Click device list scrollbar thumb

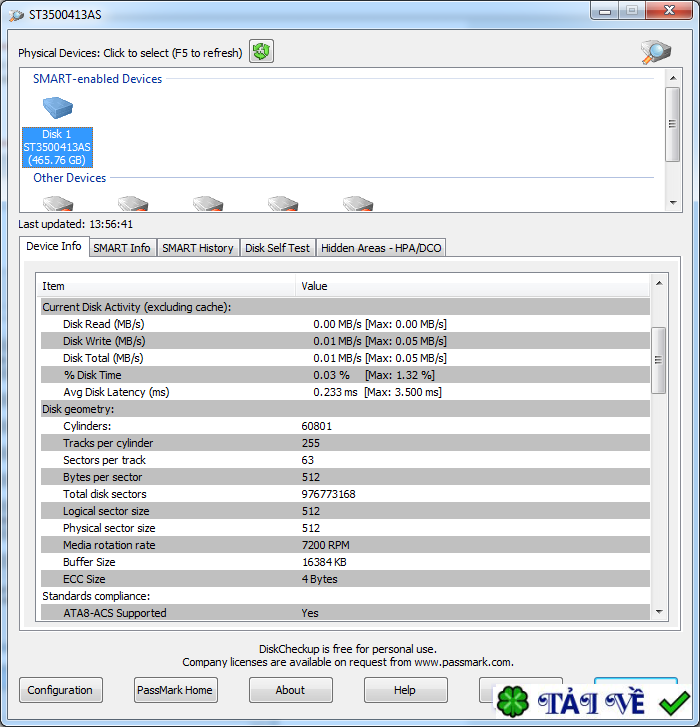[x=673, y=124]
